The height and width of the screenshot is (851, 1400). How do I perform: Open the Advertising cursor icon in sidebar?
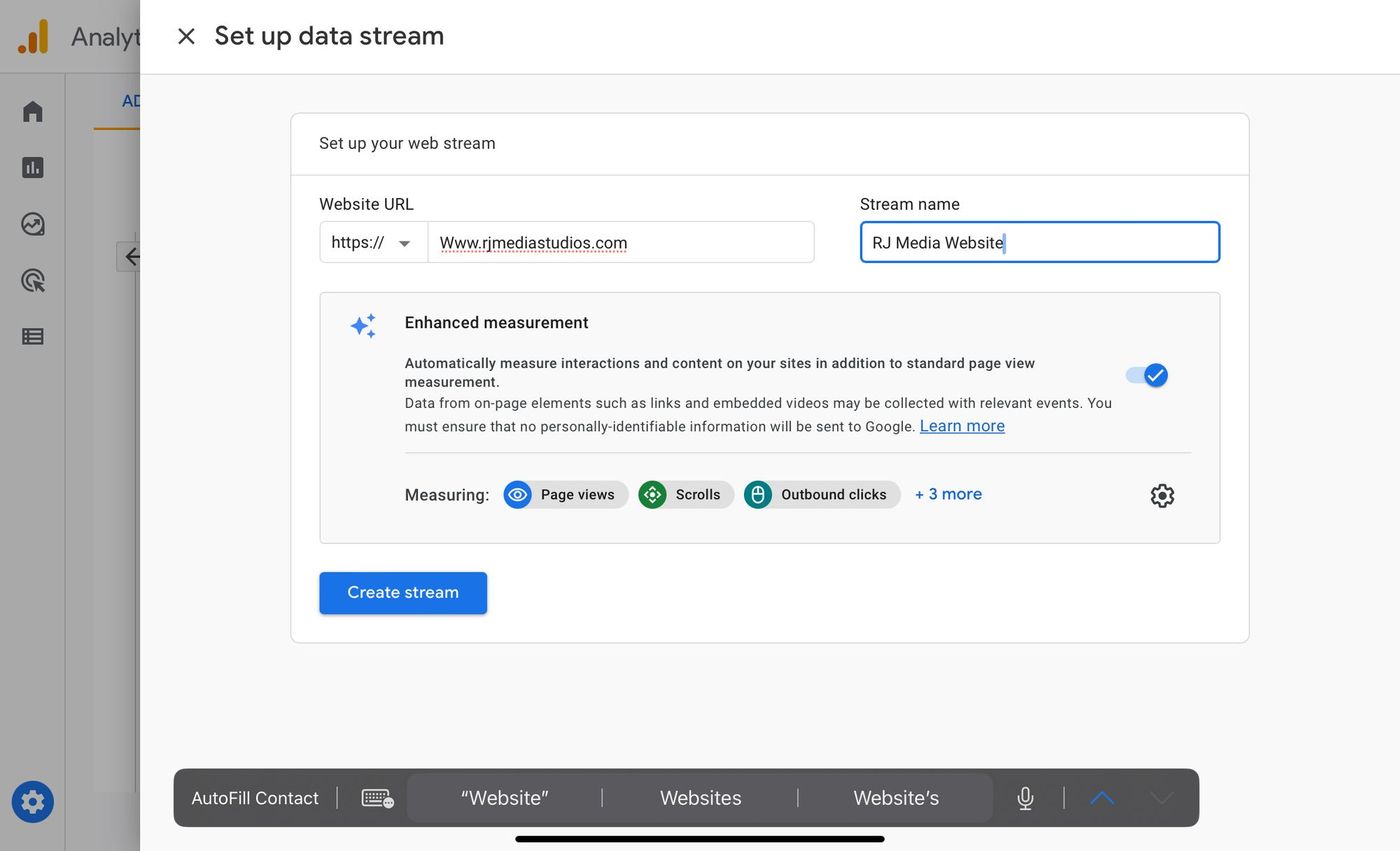click(33, 280)
